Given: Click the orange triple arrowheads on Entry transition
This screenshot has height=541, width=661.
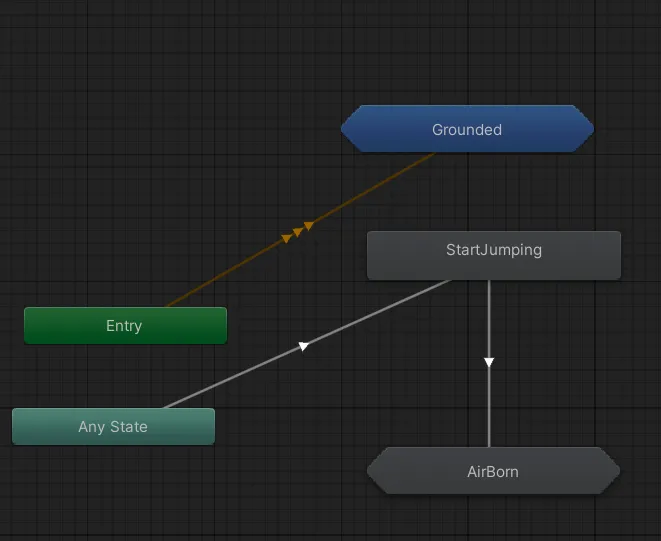Looking at the screenshot, I should pyautogui.click(x=298, y=232).
